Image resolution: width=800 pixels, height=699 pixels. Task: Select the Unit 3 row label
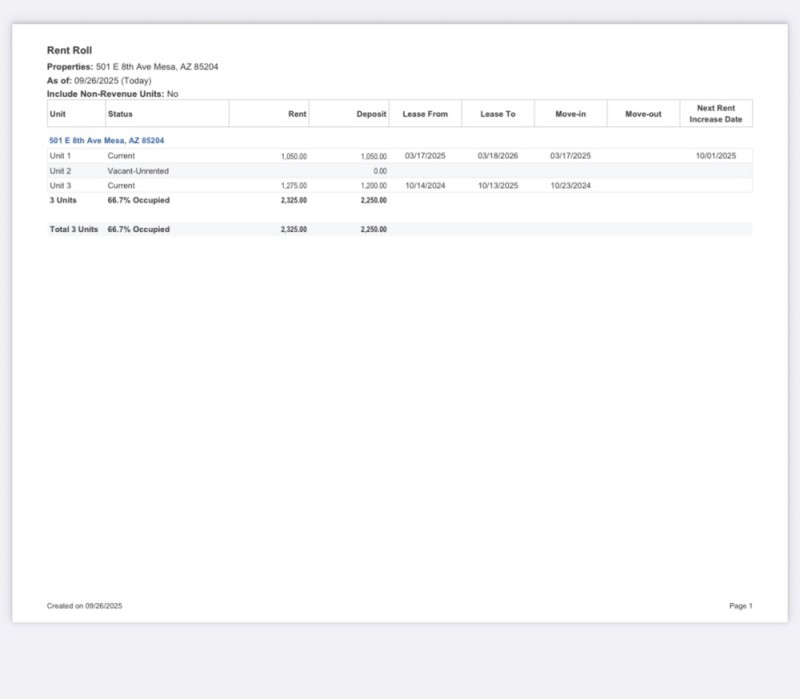point(61,186)
